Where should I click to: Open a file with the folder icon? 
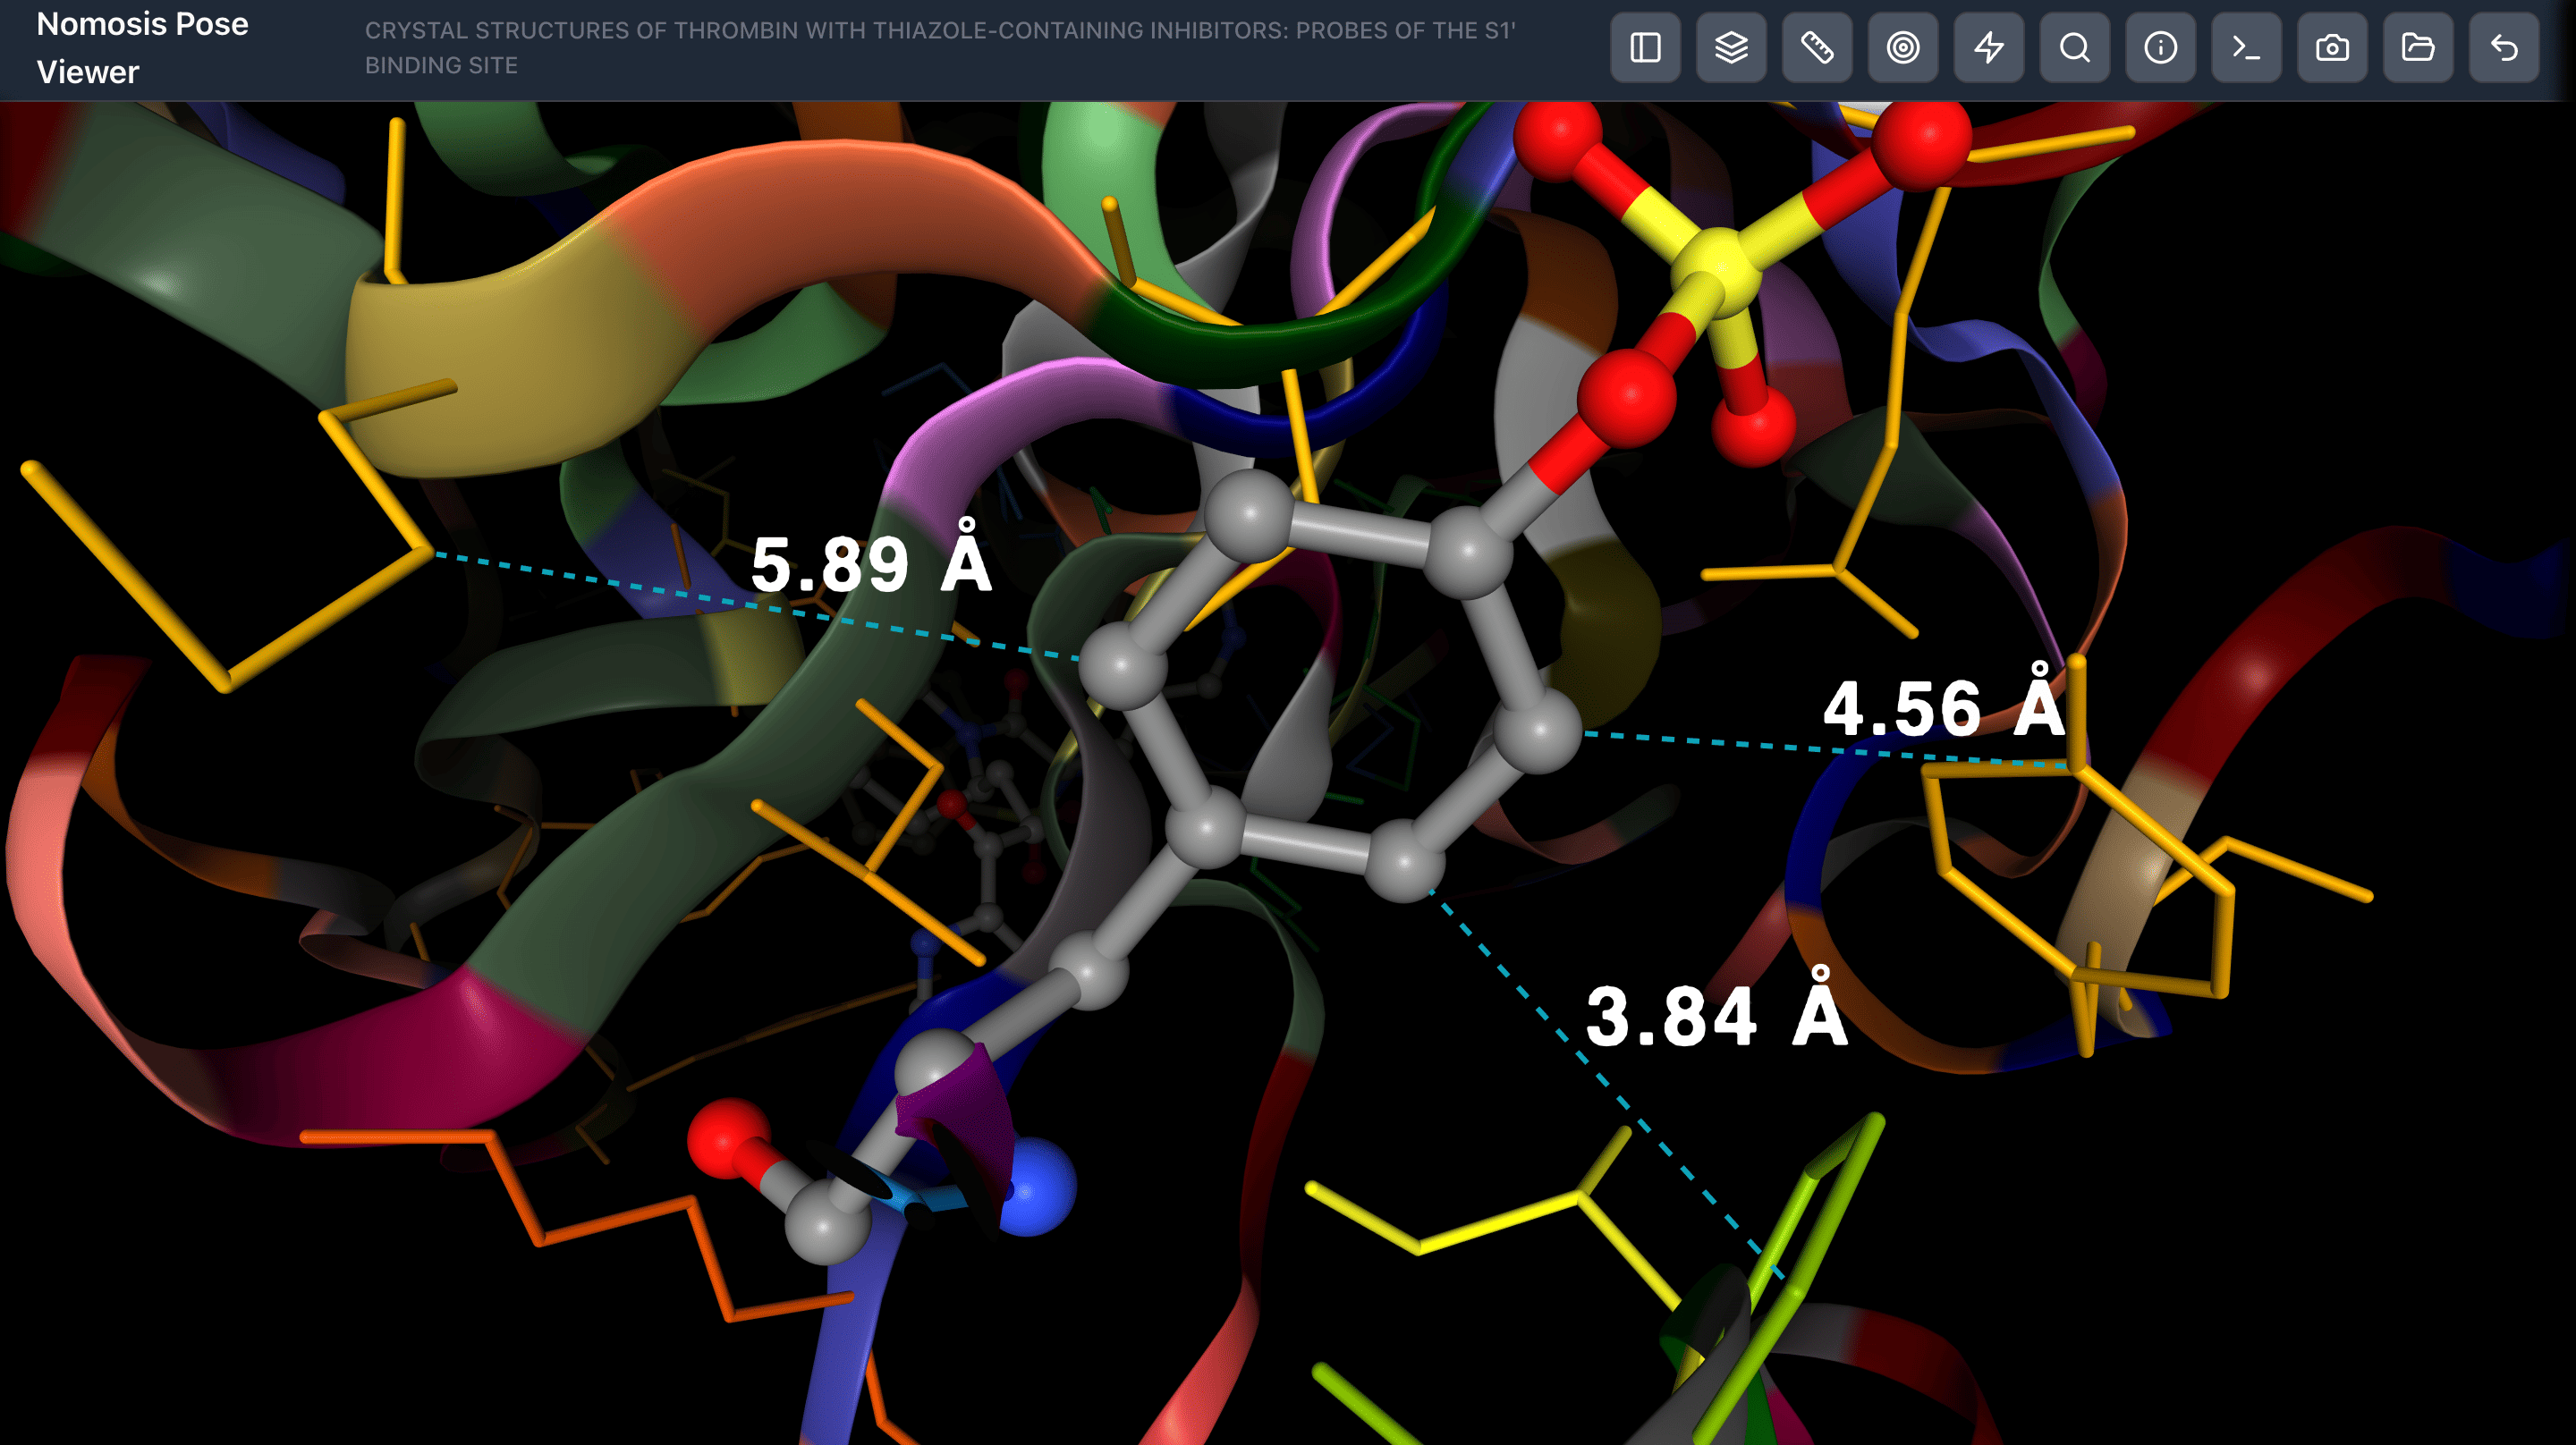point(2418,47)
